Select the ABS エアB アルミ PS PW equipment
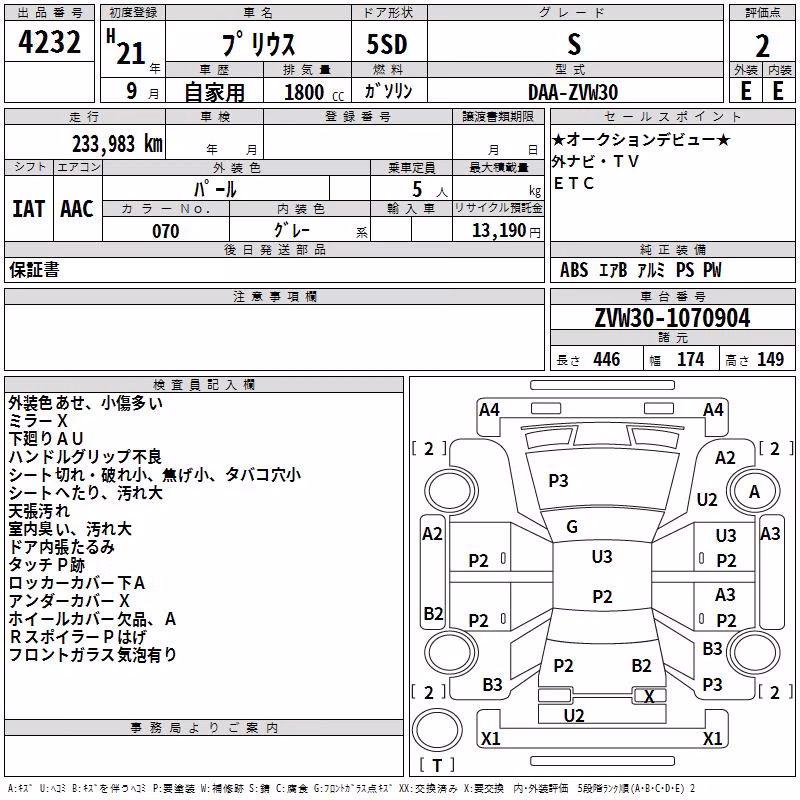 coord(641,270)
